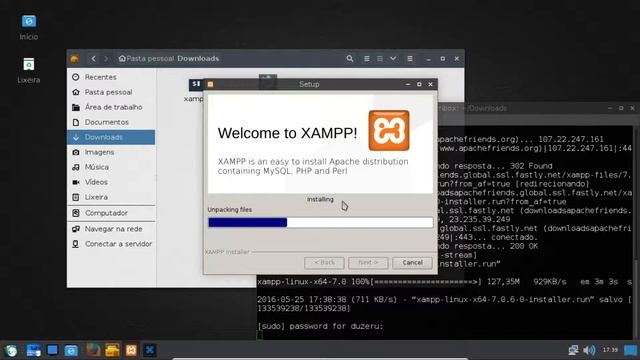
Task: Click the Downloads breadcrumb in path bar
Action: coord(198,58)
